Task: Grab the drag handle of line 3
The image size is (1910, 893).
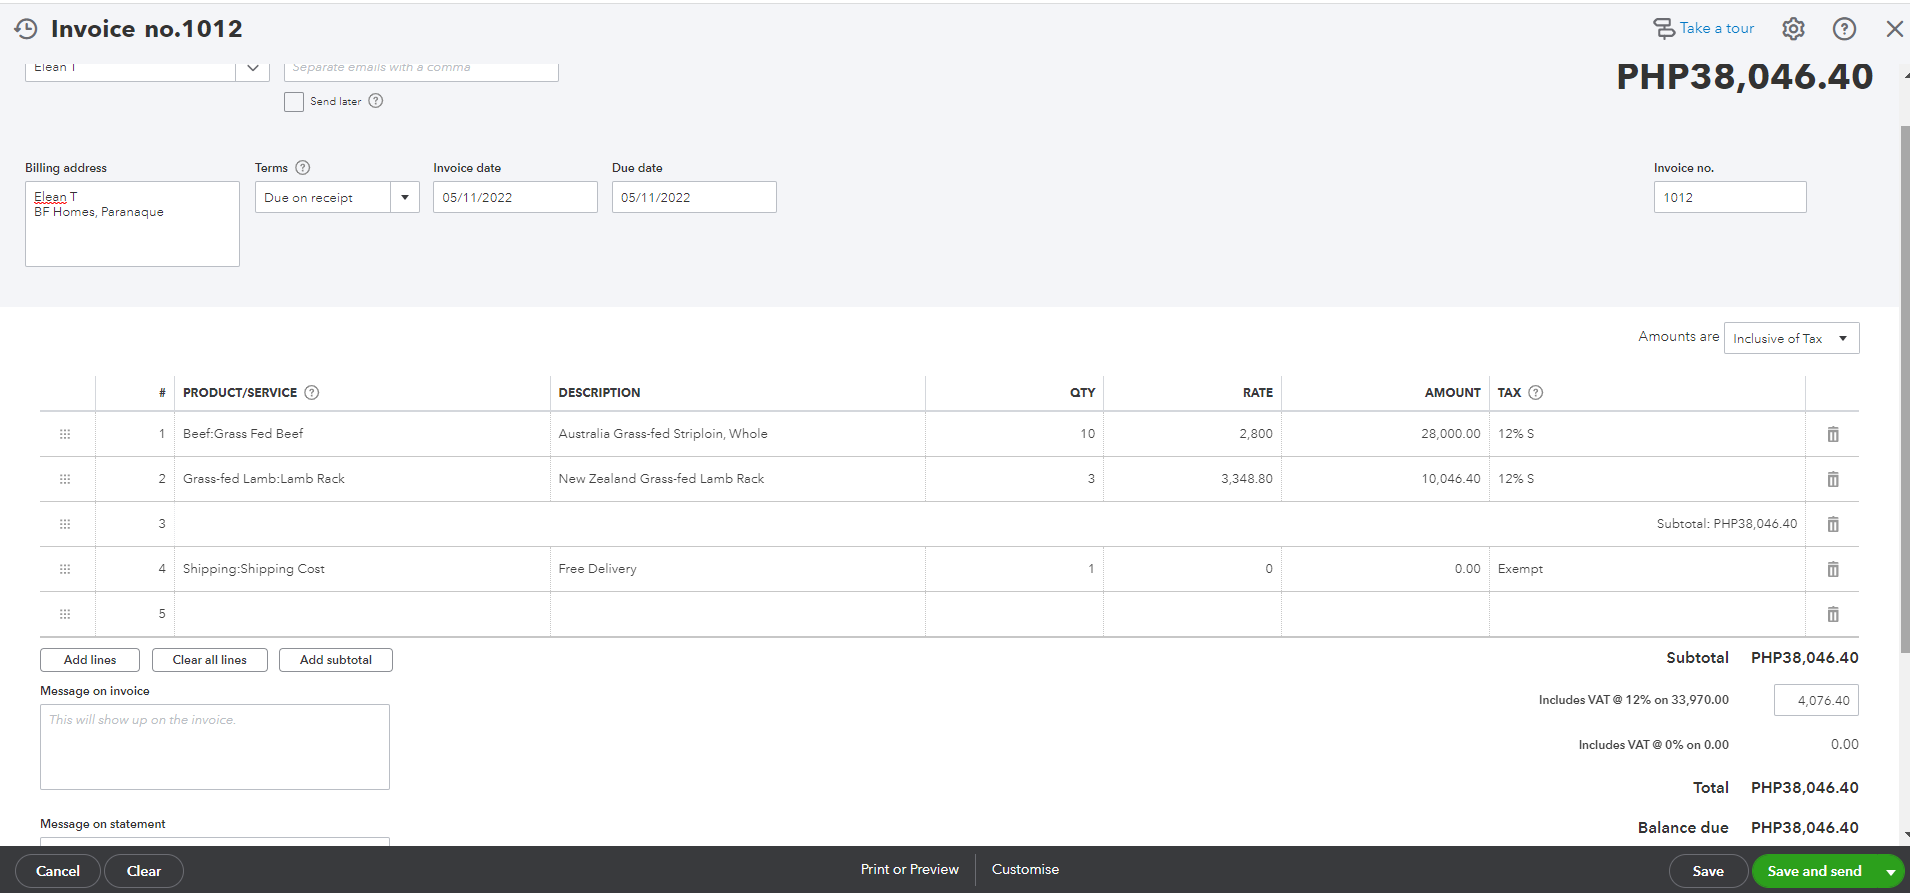Action: coord(65,524)
